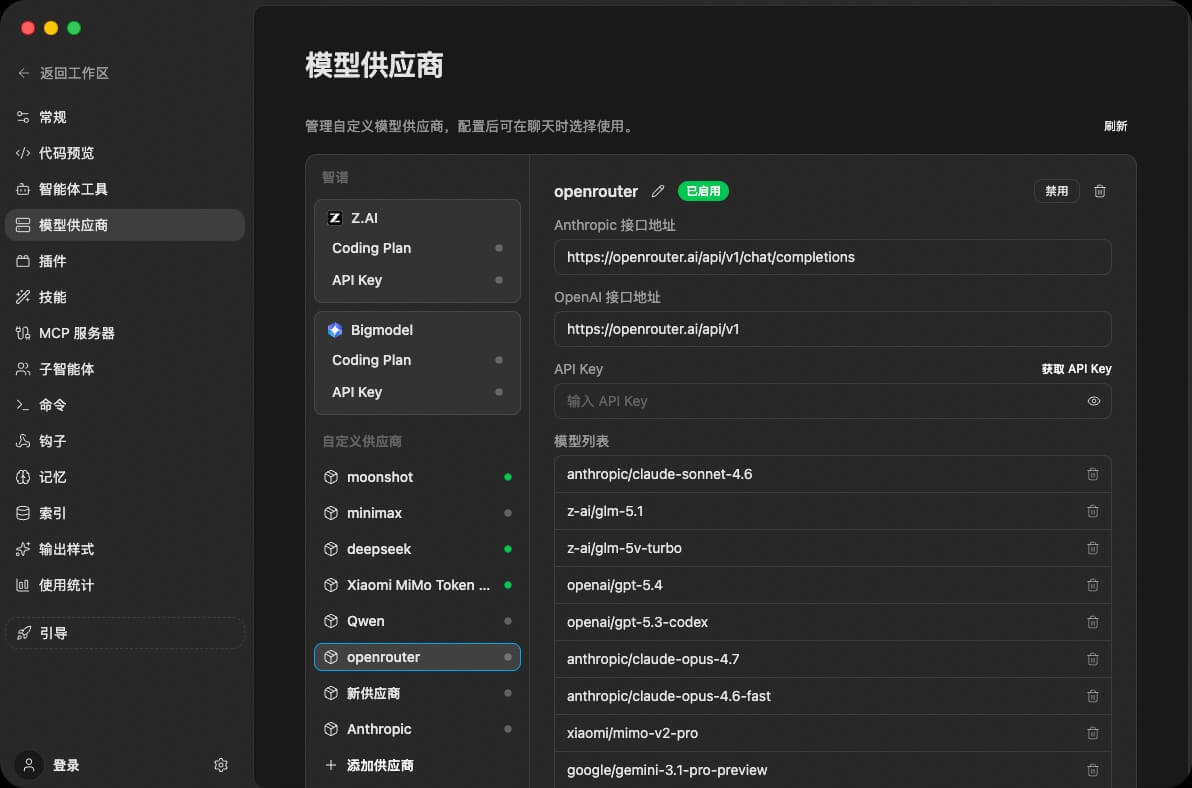Image resolution: width=1192 pixels, height=788 pixels.
Task: Select Z.AI Coding Plan entry
Action: click(417, 248)
